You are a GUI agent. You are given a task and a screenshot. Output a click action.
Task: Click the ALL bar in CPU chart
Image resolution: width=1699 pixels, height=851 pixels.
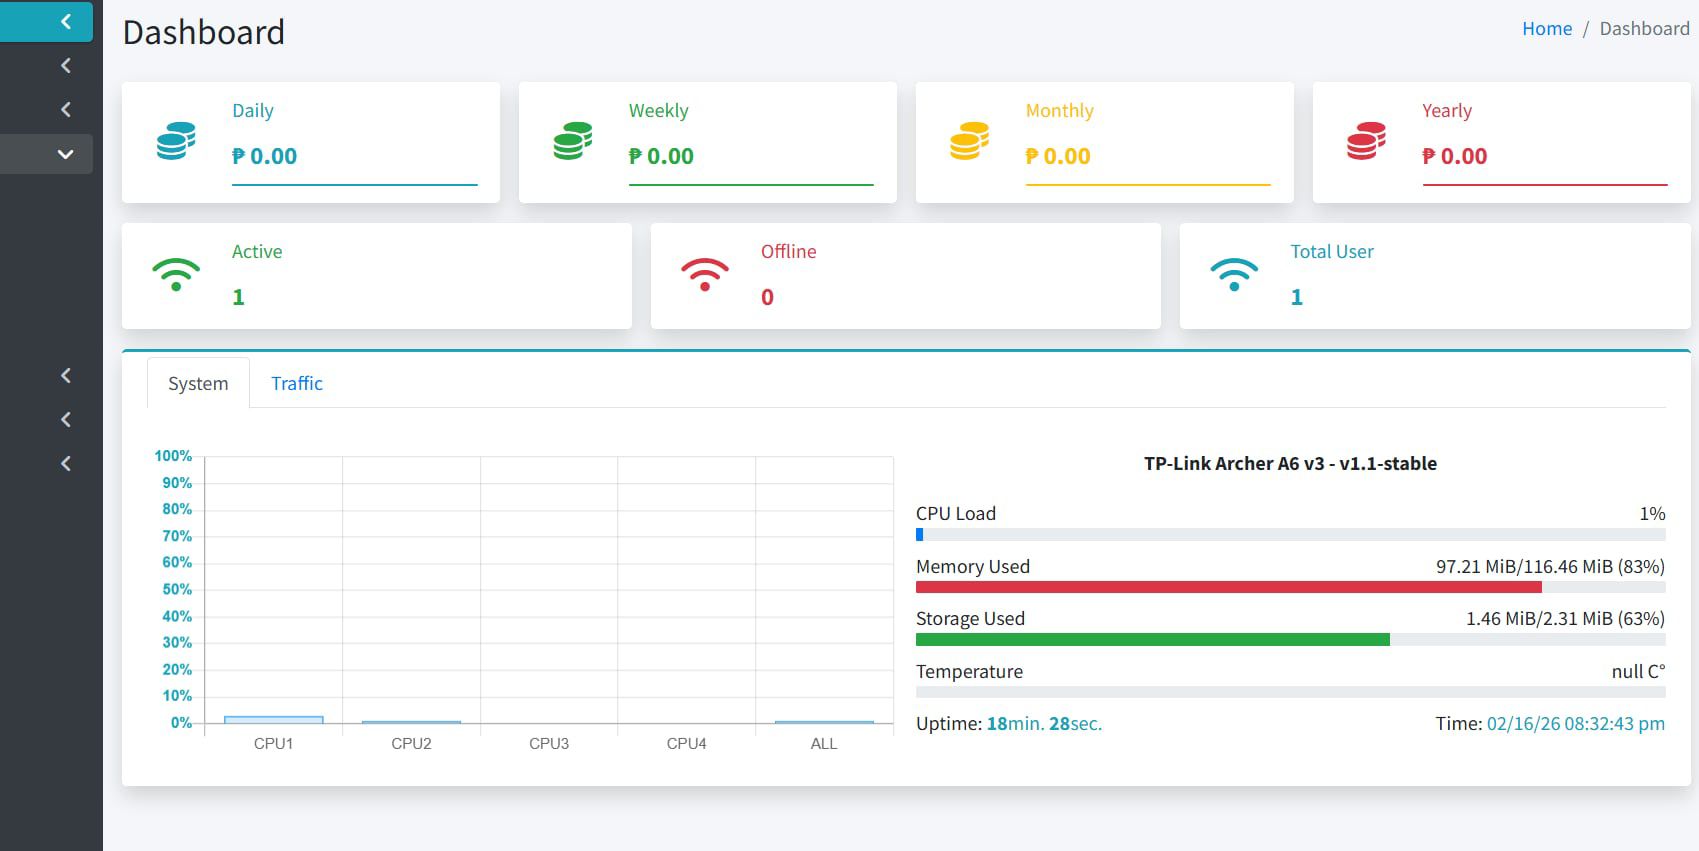pyautogui.click(x=824, y=721)
